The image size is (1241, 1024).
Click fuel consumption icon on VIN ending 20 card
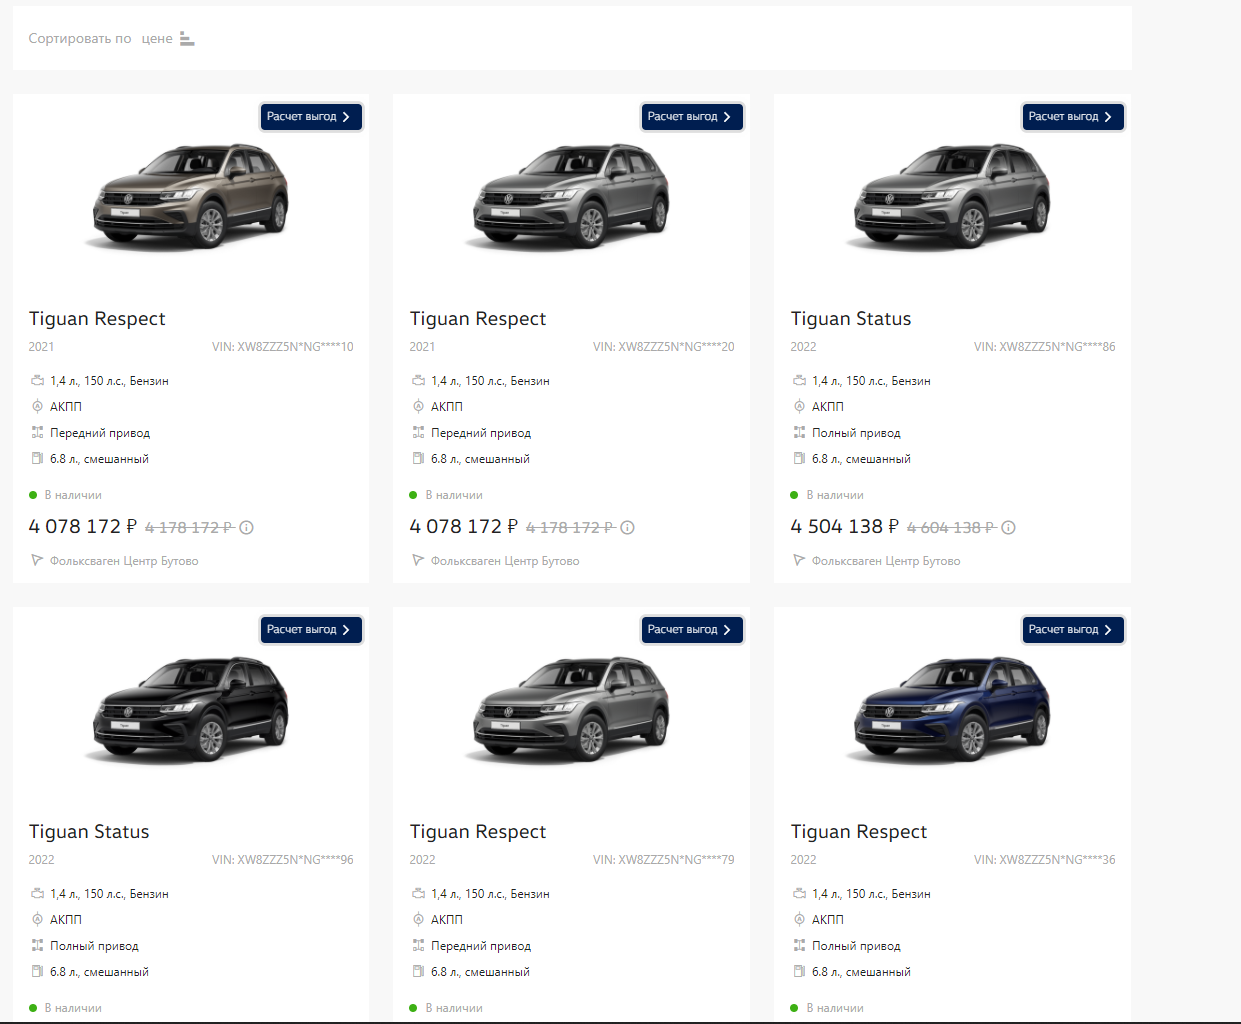coord(418,458)
